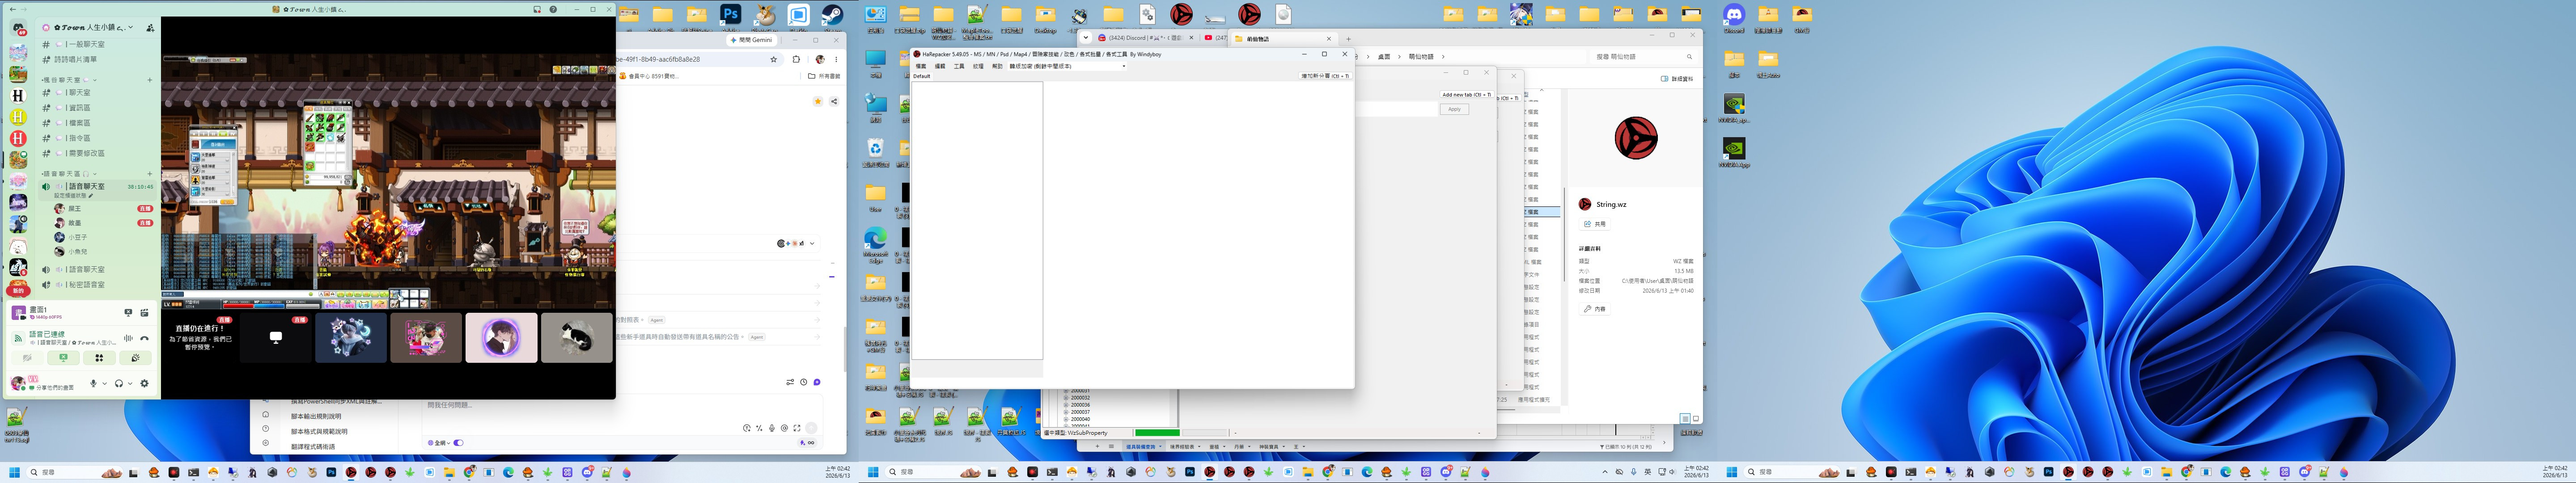2576x483 pixels.
Task: Disconnect from the Discord voice channel
Action: point(144,338)
